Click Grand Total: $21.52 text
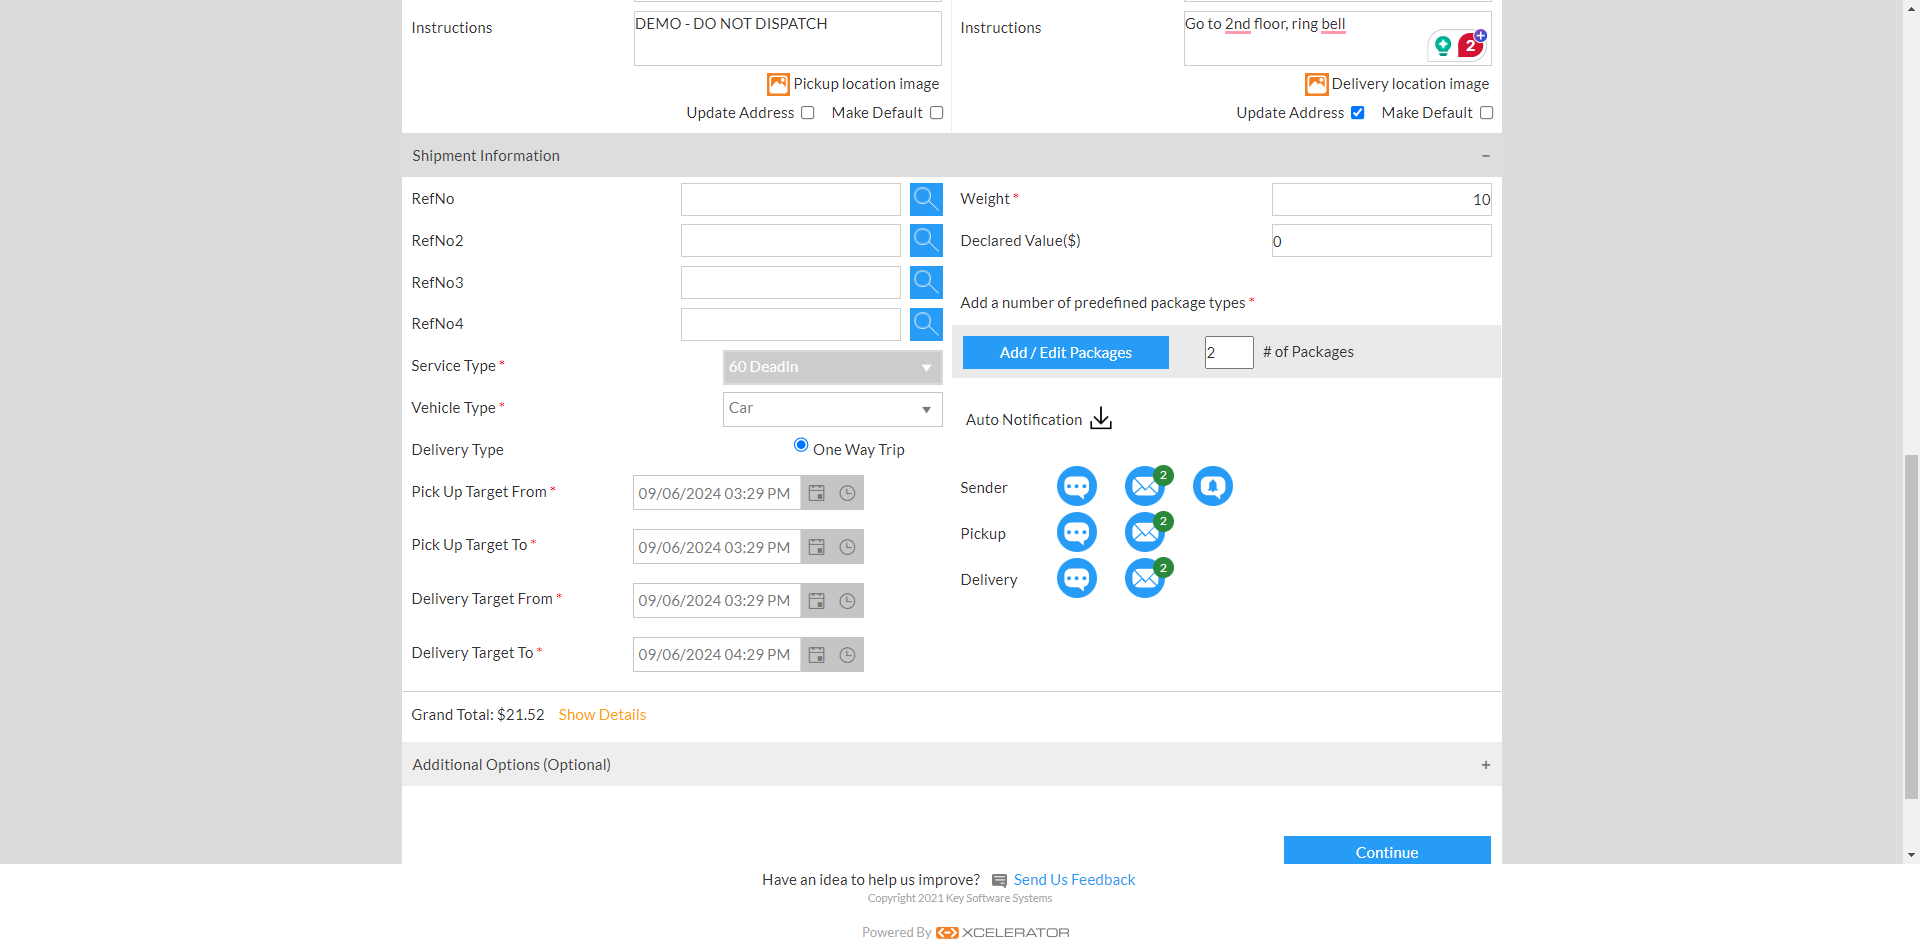Image resolution: width=1920 pixels, height=945 pixels. click(478, 715)
